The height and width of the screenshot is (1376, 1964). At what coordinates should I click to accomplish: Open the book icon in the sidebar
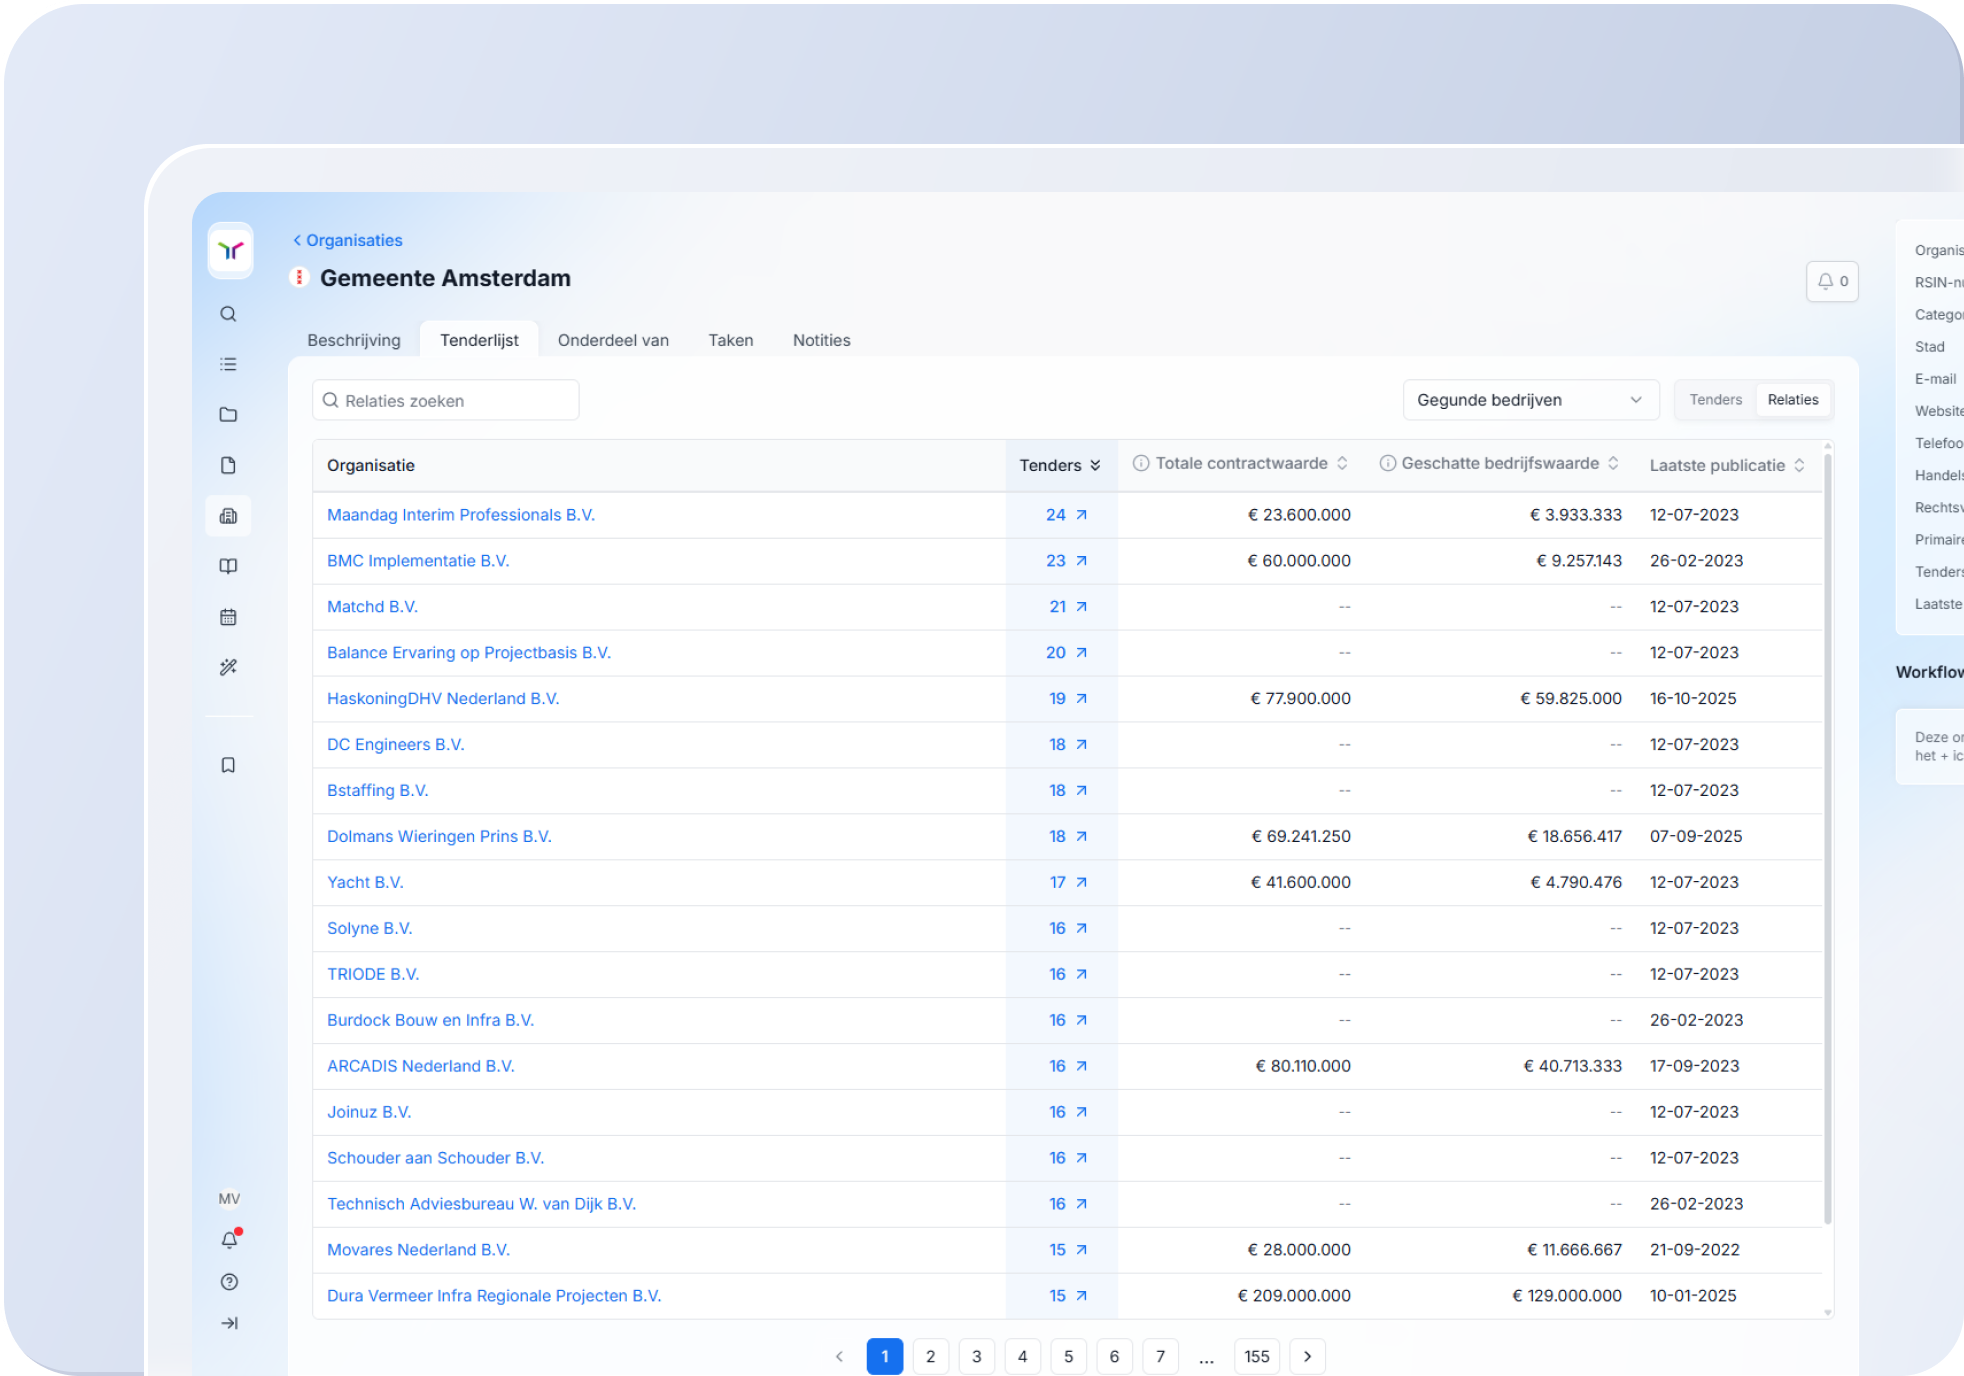229,566
